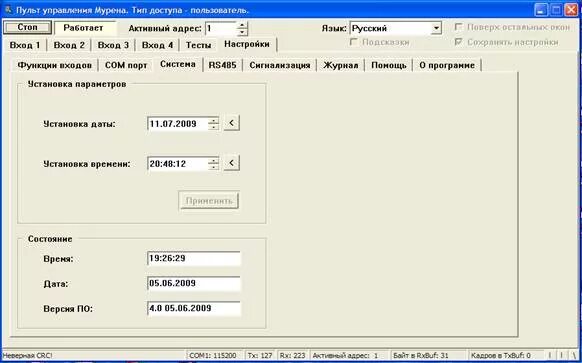Open the RS485 sub-tab

[222, 65]
